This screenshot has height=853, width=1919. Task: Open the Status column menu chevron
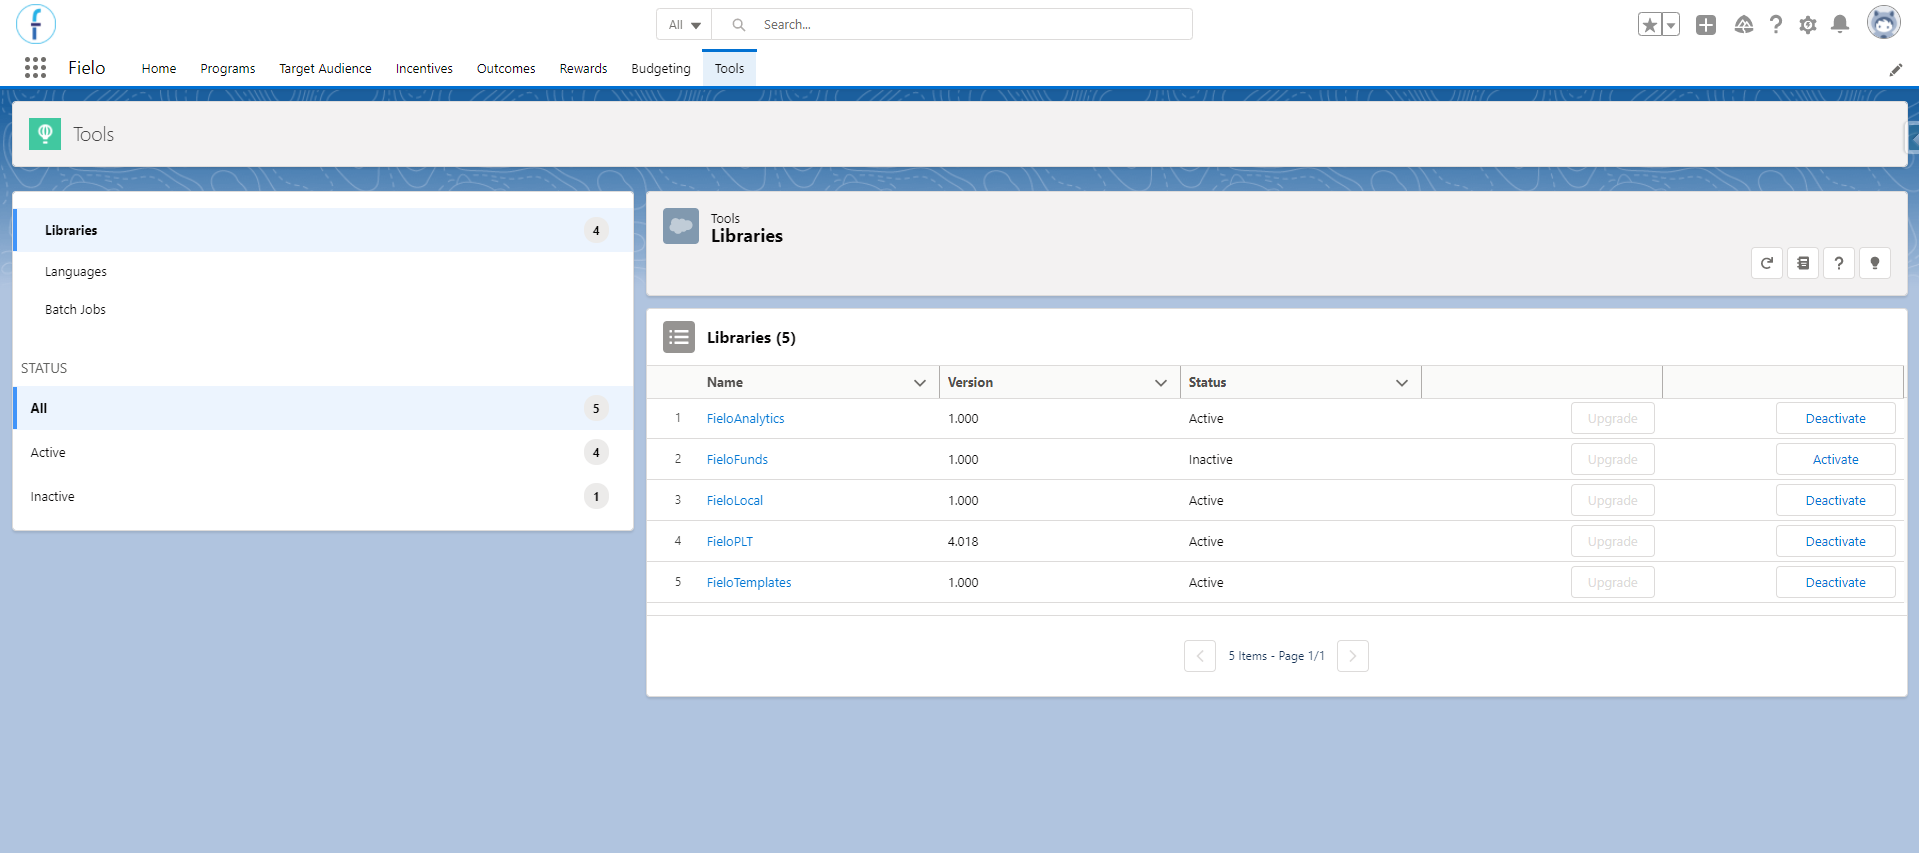1402,383
